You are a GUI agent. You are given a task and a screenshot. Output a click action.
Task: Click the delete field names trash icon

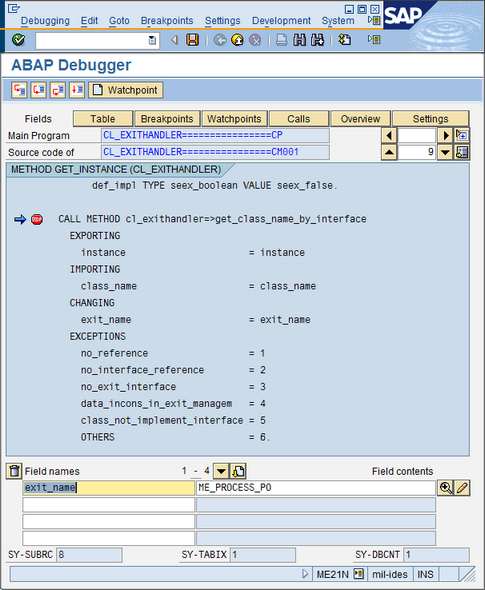14,471
